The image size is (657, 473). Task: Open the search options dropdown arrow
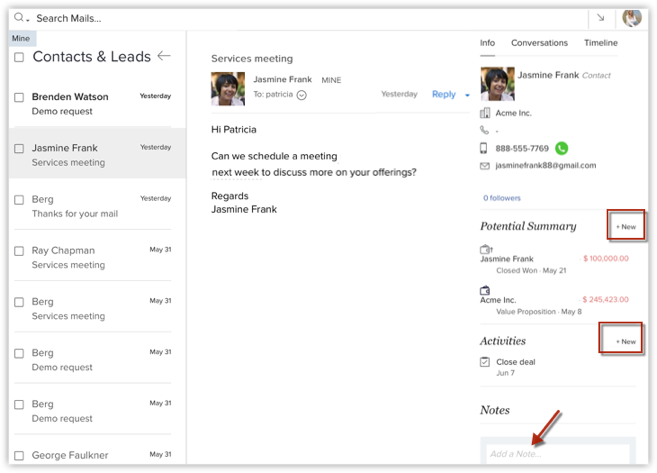tap(28, 19)
